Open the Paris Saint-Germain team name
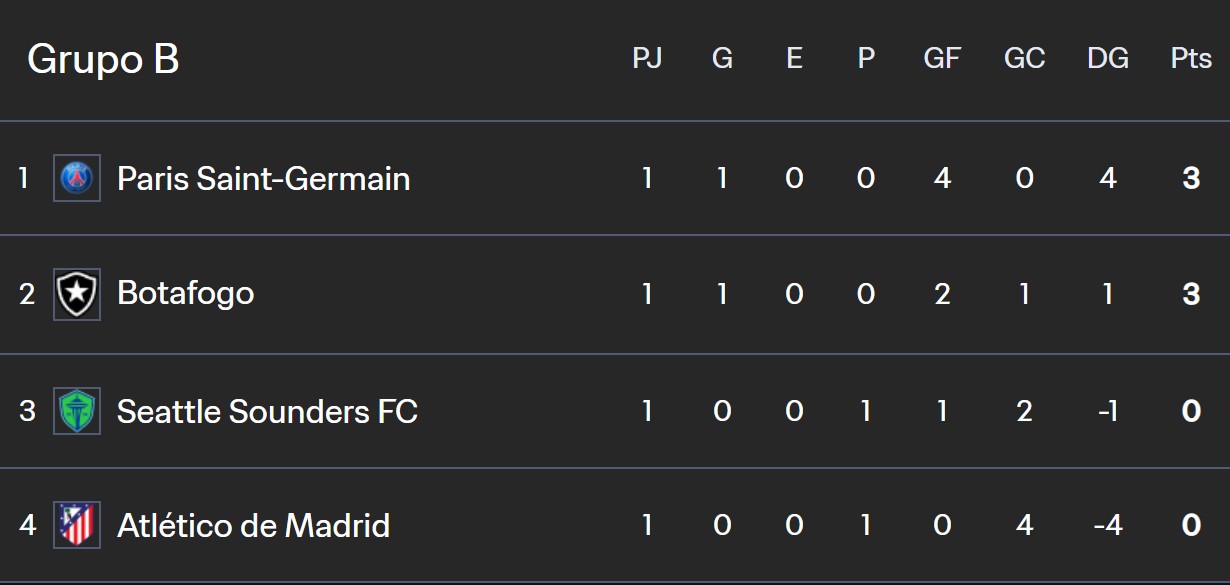The width and height of the screenshot is (1230, 585). (x=263, y=179)
